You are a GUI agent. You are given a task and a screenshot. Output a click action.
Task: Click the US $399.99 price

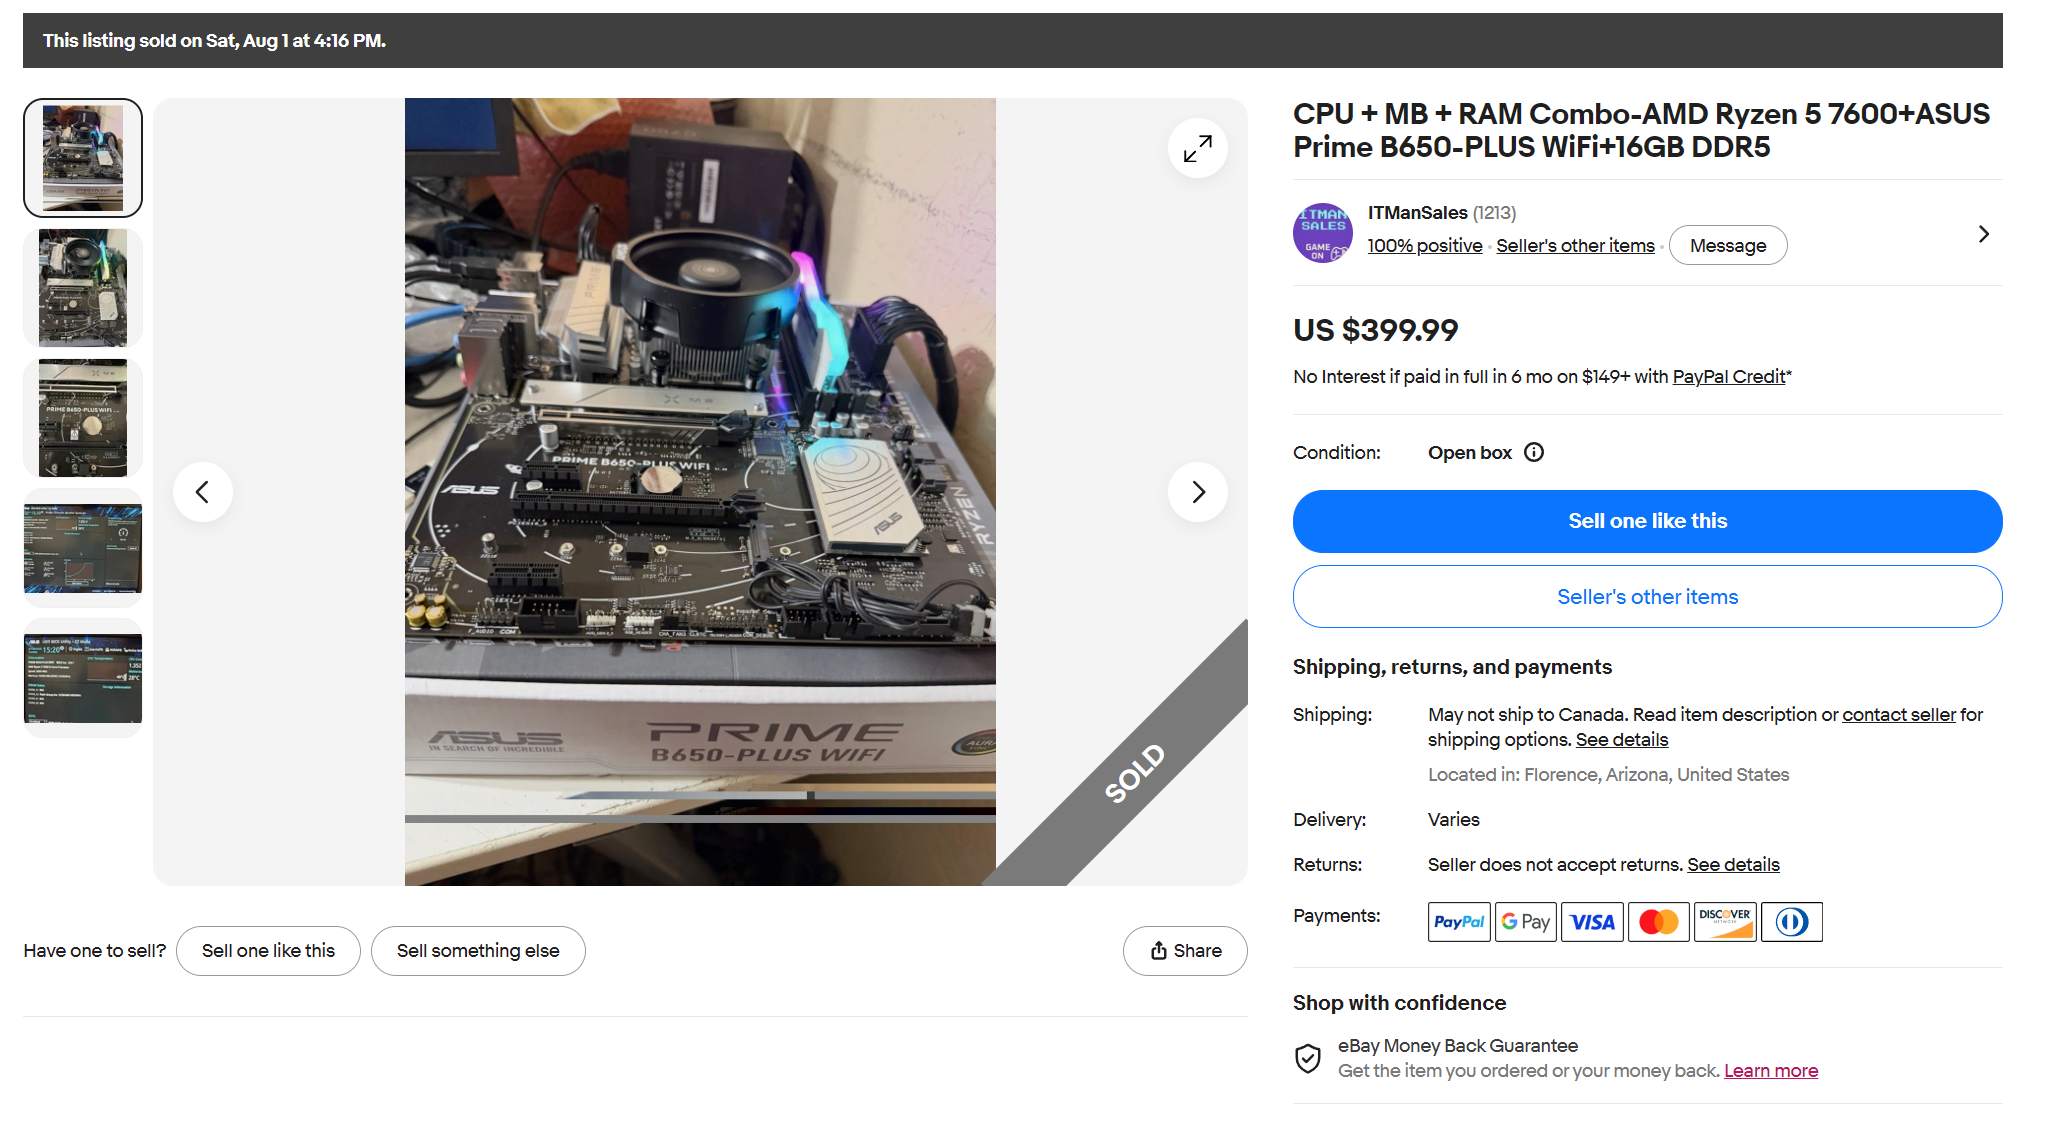click(x=1375, y=330)
